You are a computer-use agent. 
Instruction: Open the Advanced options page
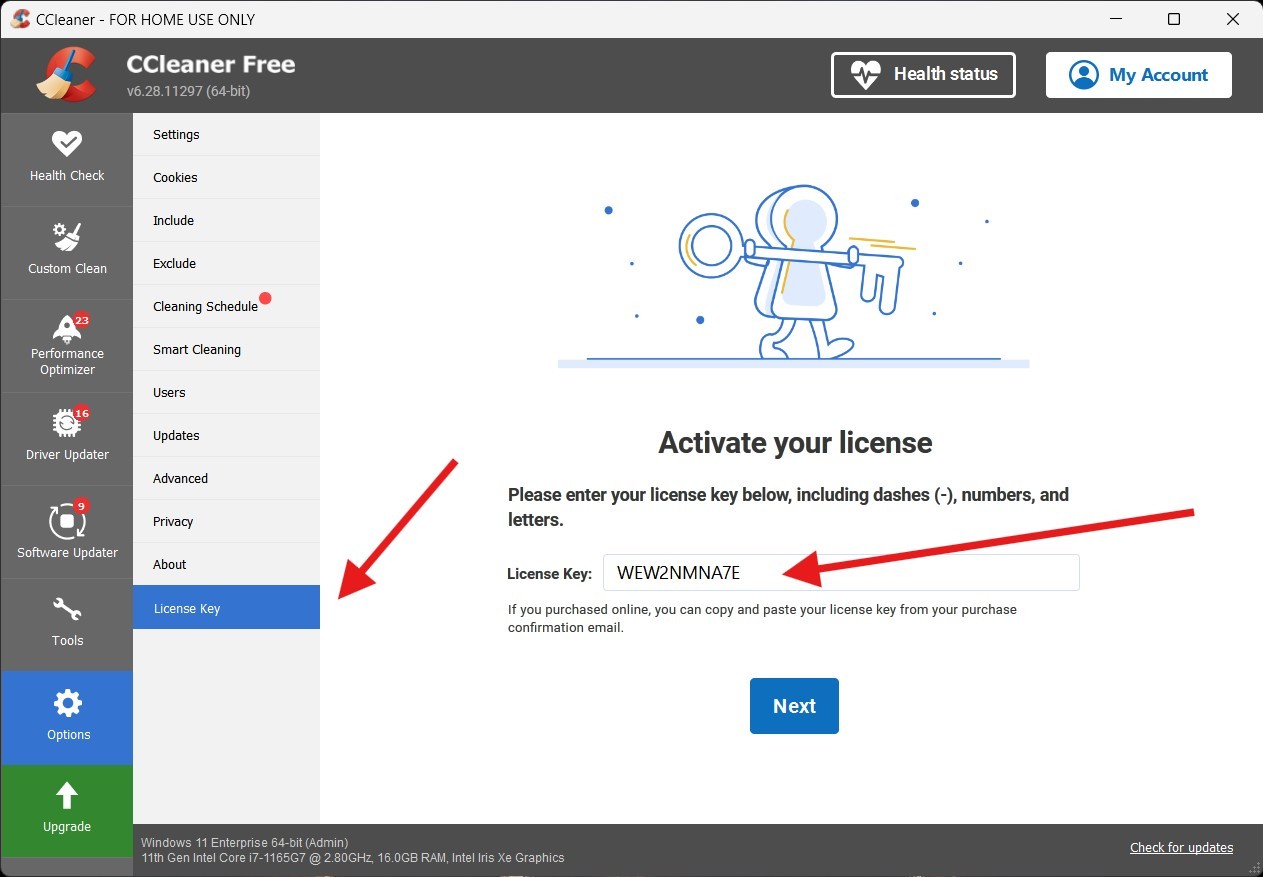coord(226,479)
